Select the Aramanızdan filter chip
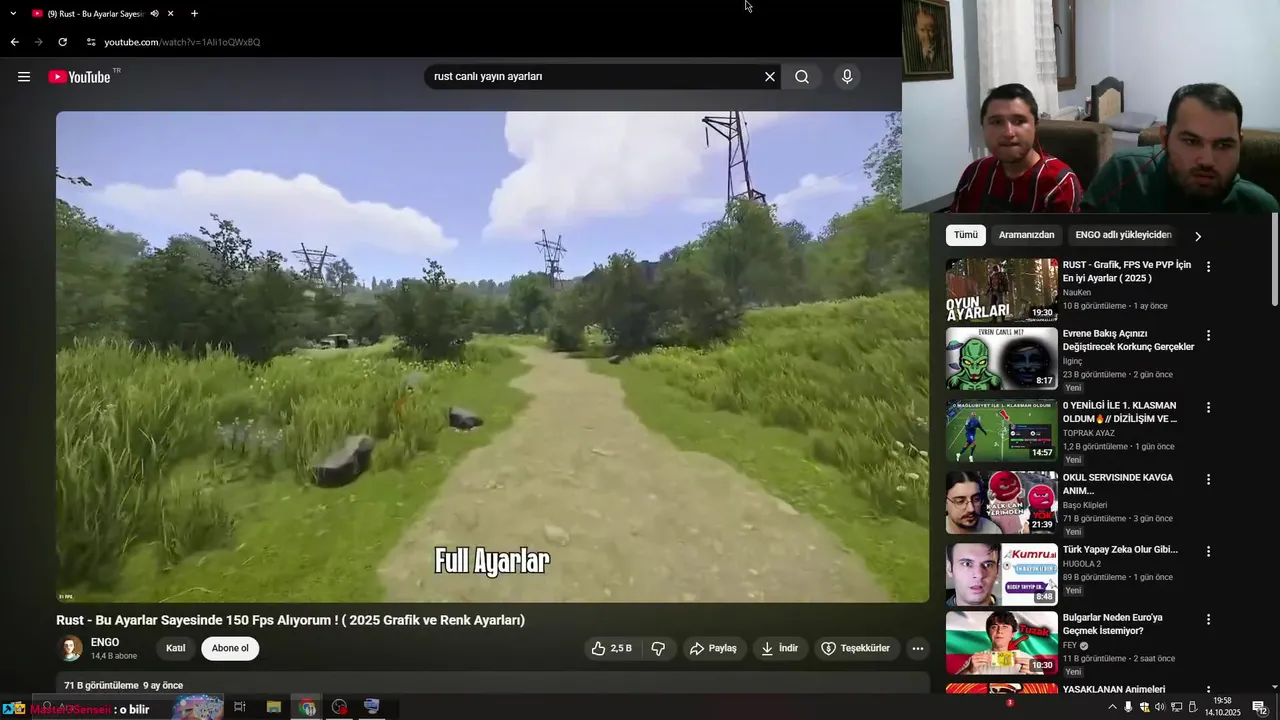The width and height of the screenshot is (1280, 720). click(x=1026, y=235)
